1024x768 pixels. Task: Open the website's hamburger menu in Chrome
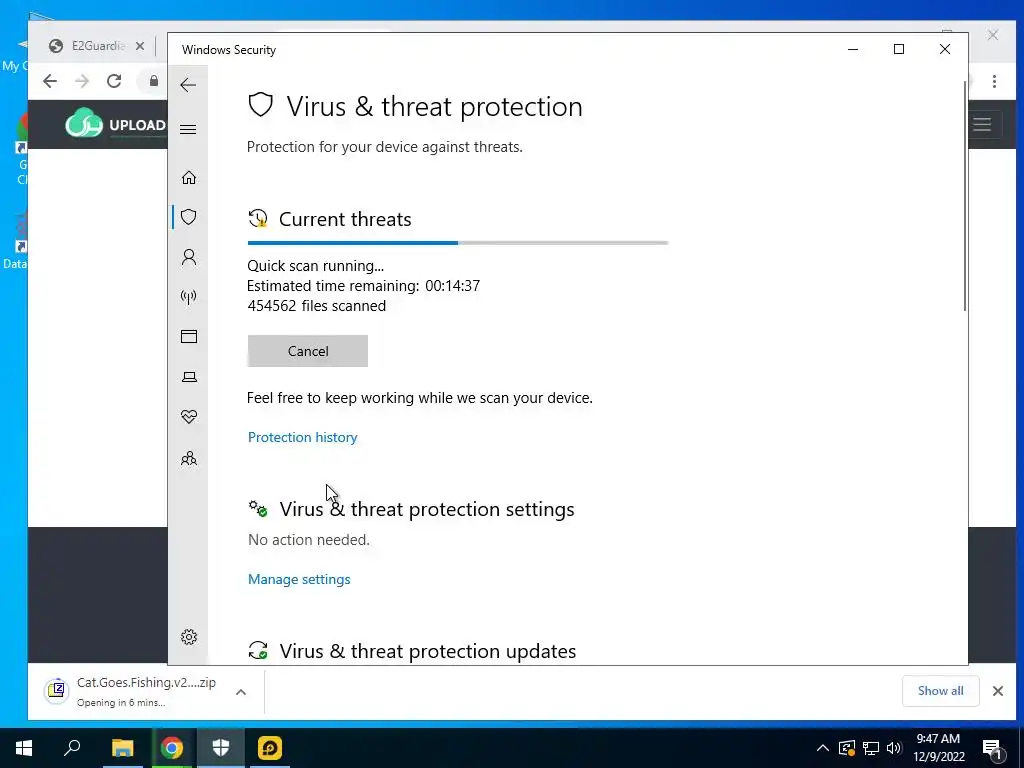[982, 124]
